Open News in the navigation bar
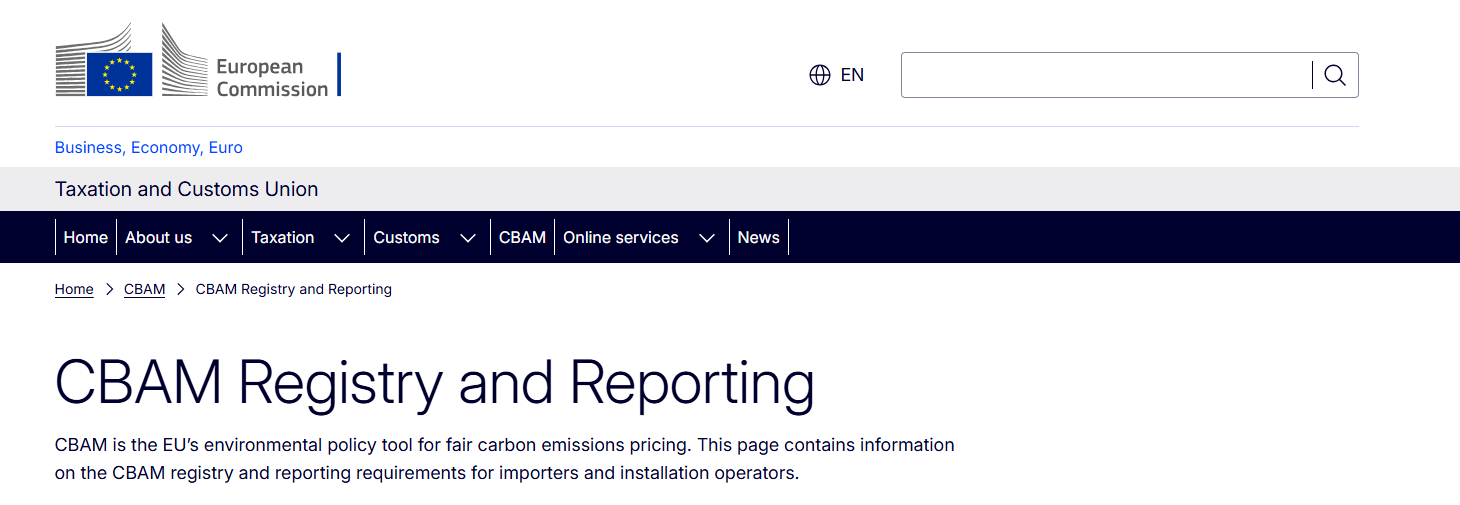This screenshot has height=505, width=1460. [x=758, y=237]
